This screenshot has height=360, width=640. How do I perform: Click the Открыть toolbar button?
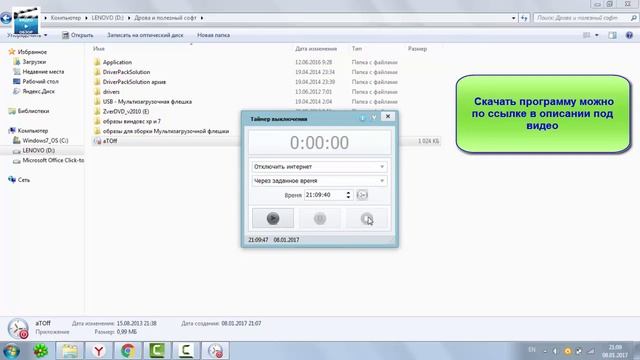coord(78,35)
